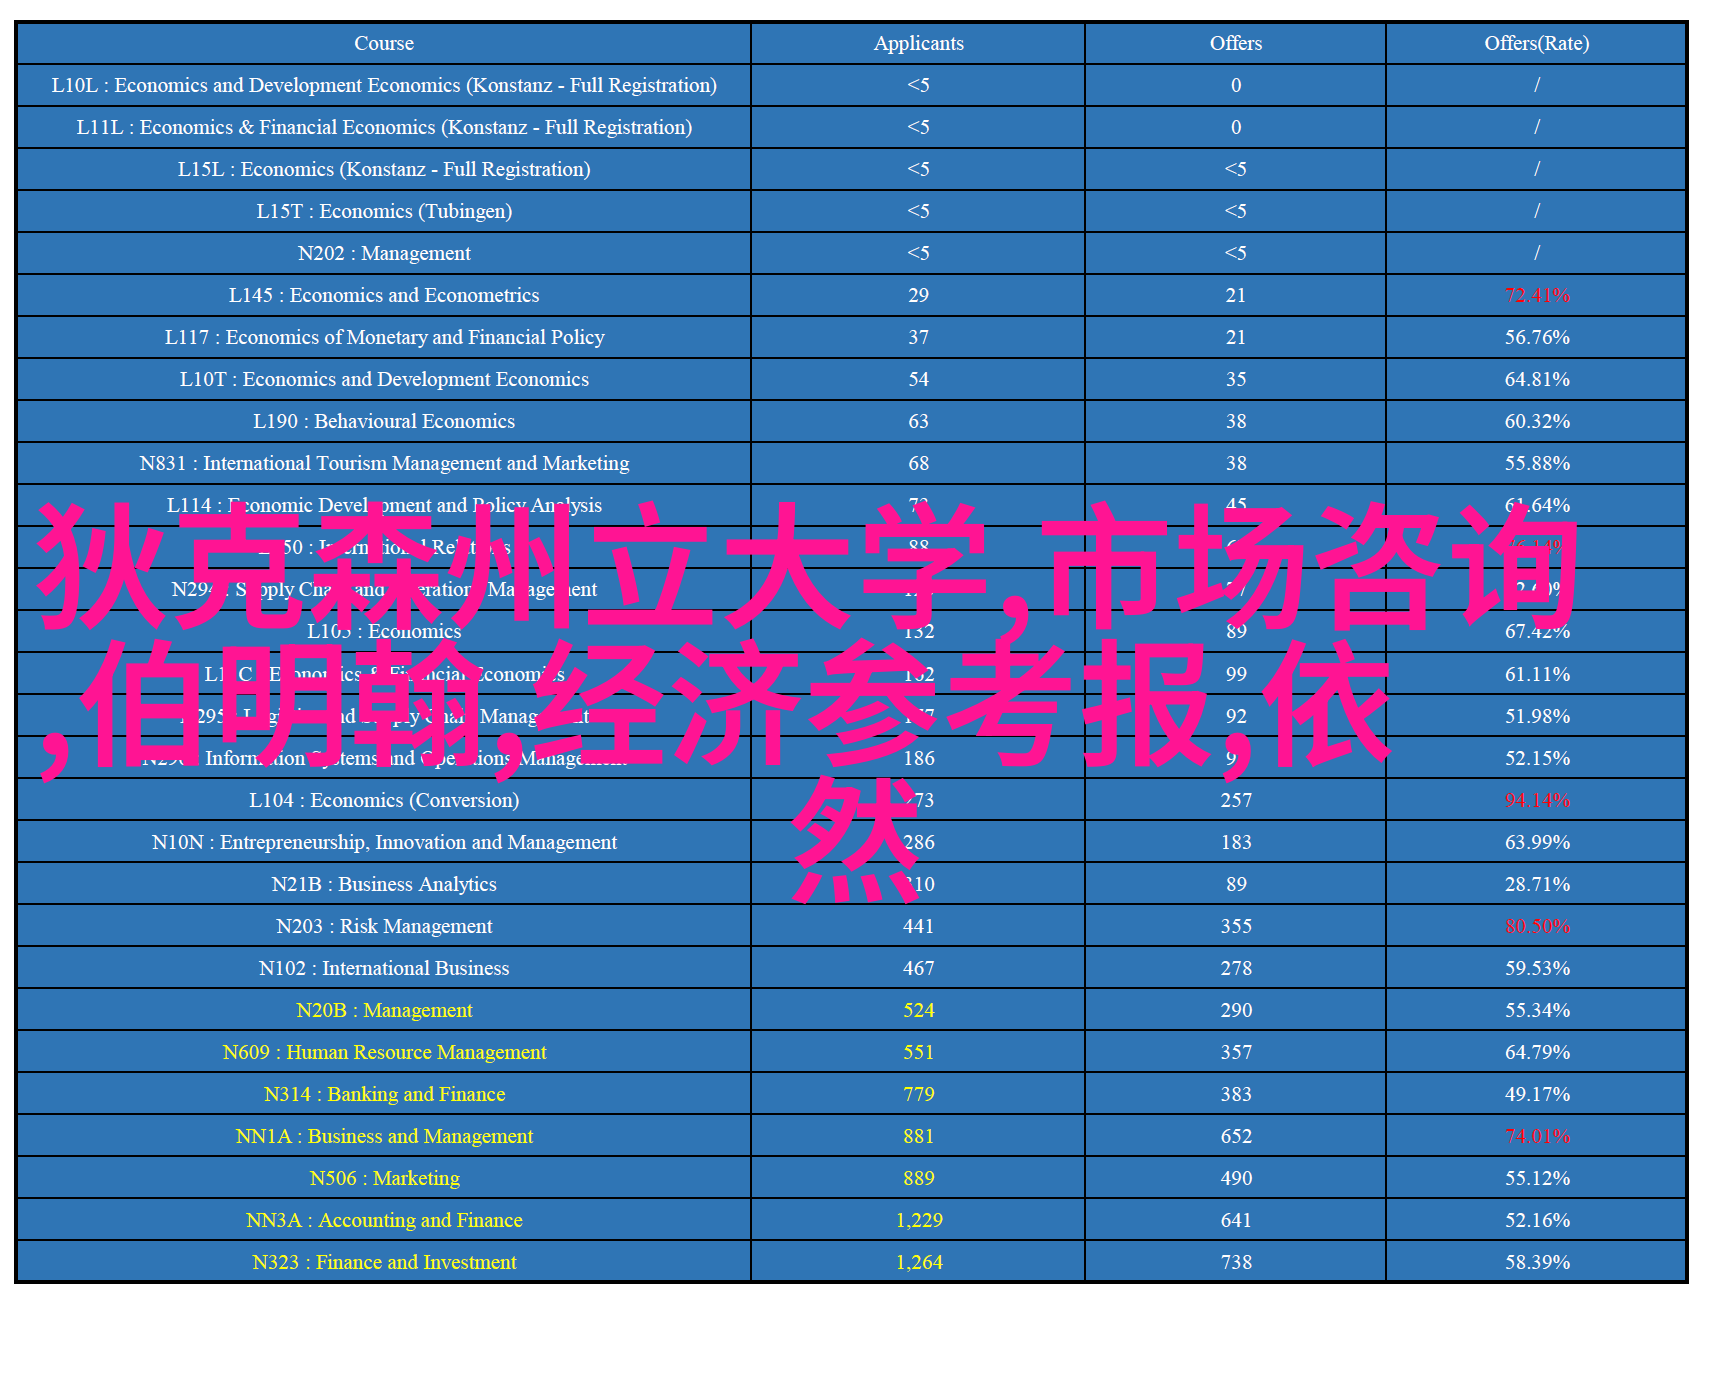The image size is (1711, 1374).
Task: Click offers value 183
Action: pyautogui.click(x=1236, y=842)
